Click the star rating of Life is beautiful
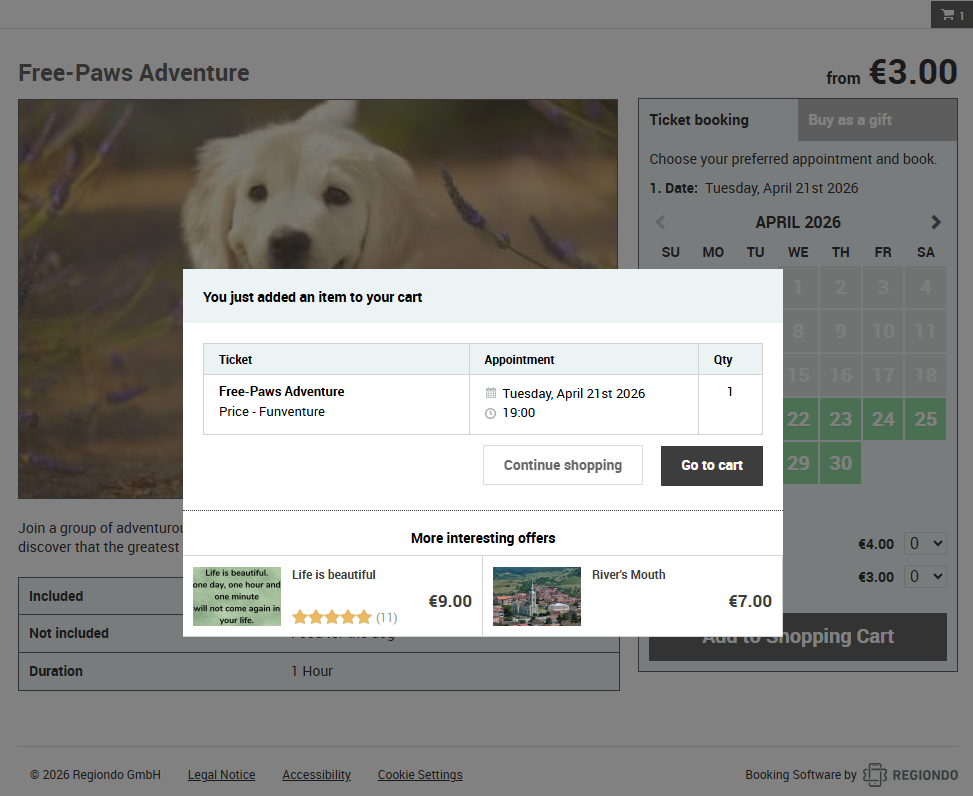The width and height of the screenshot is (973, 796). point(332,617)
